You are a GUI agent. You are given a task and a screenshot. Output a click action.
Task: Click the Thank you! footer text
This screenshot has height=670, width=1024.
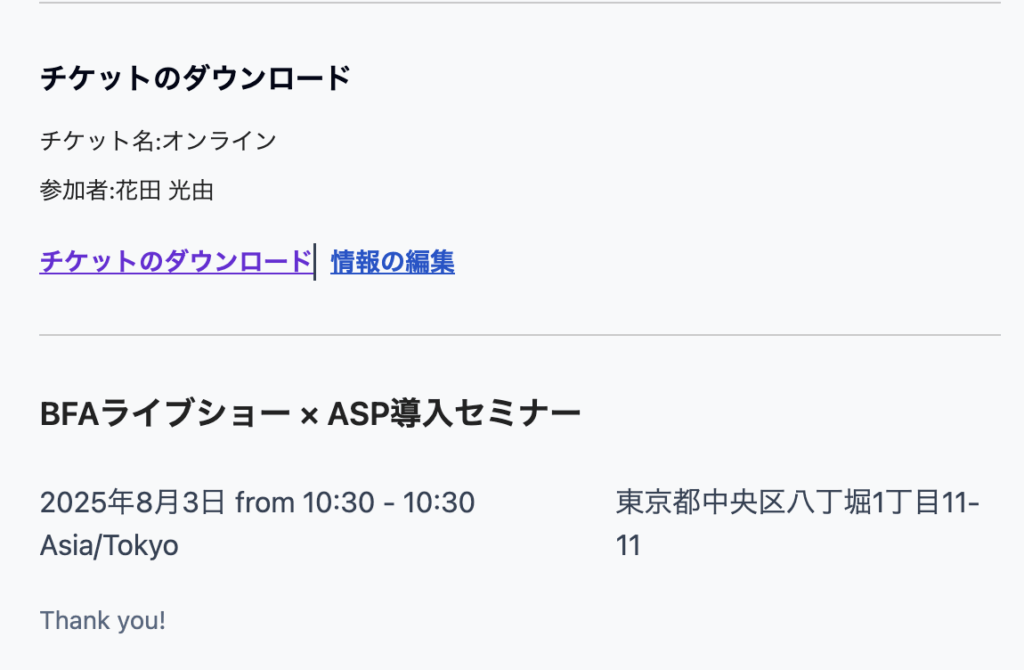coord(103,620)
